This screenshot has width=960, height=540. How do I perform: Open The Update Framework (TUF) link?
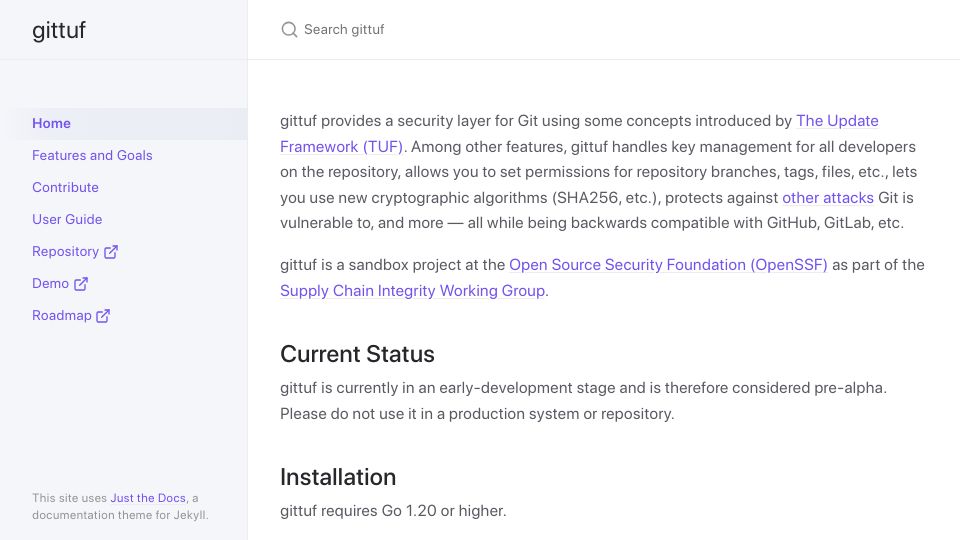coord(837,121)
